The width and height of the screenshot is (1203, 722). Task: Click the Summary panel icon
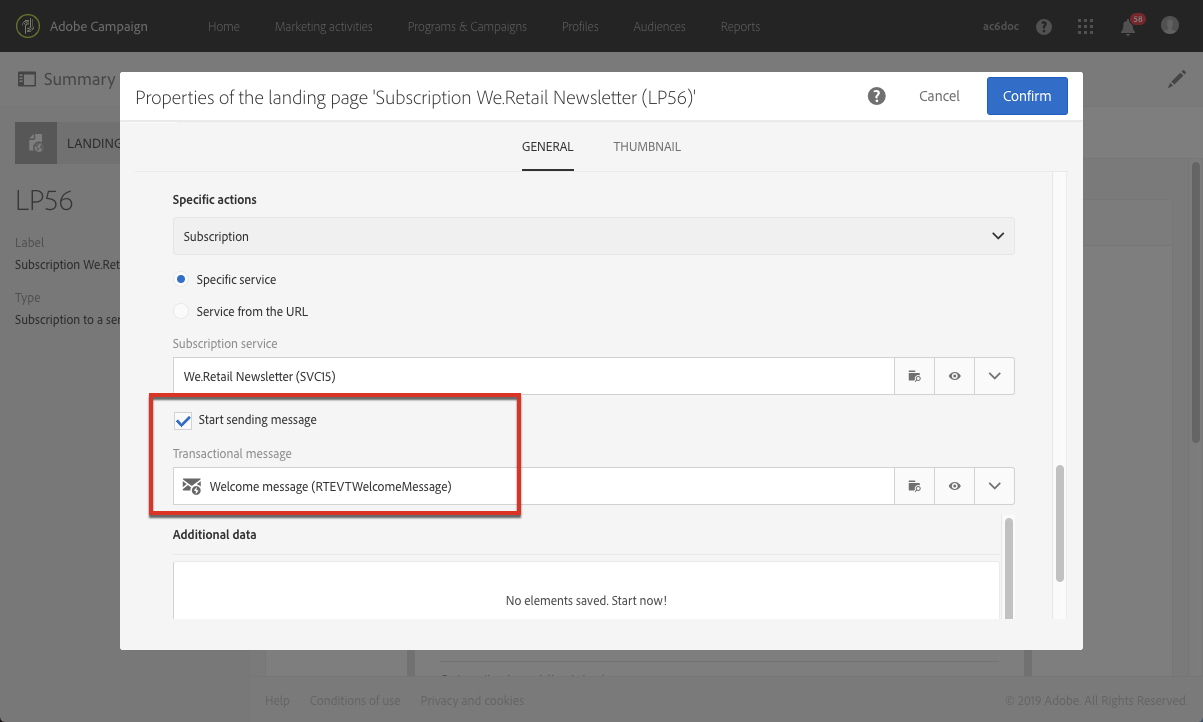pos(27,79)
